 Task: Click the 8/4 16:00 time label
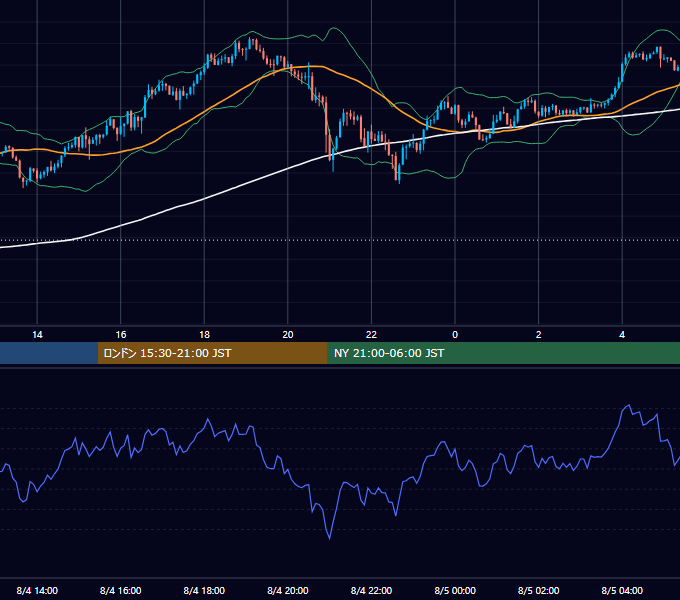pos(121,590)
